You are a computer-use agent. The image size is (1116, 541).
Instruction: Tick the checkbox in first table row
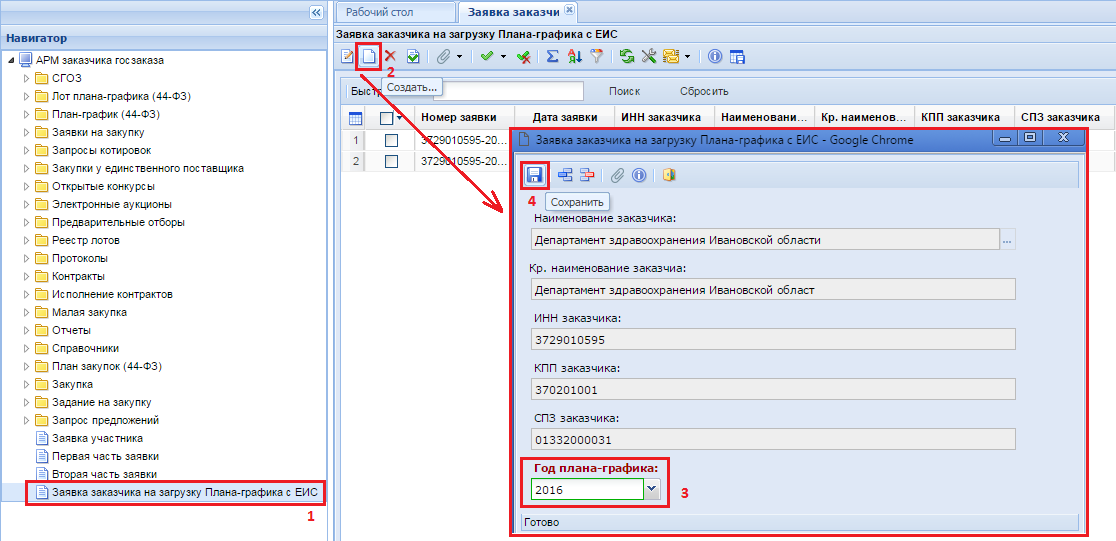coord(391,140)
